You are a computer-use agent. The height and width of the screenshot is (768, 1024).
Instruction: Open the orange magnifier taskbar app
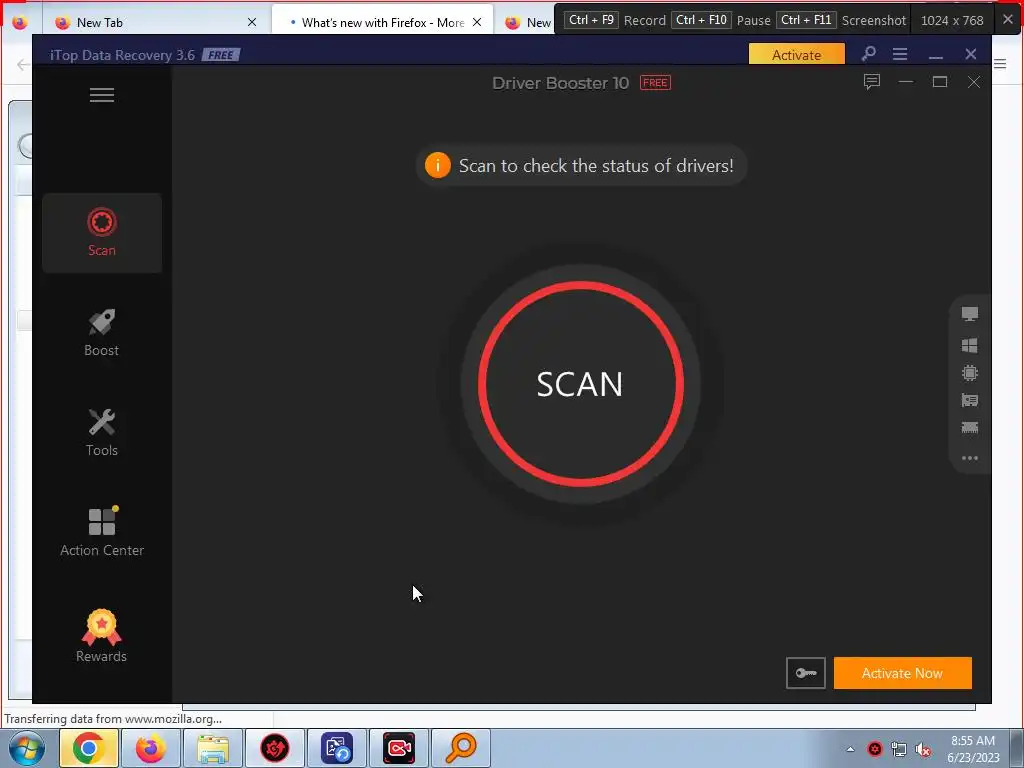pyautogui.click(x=461, y=748)
